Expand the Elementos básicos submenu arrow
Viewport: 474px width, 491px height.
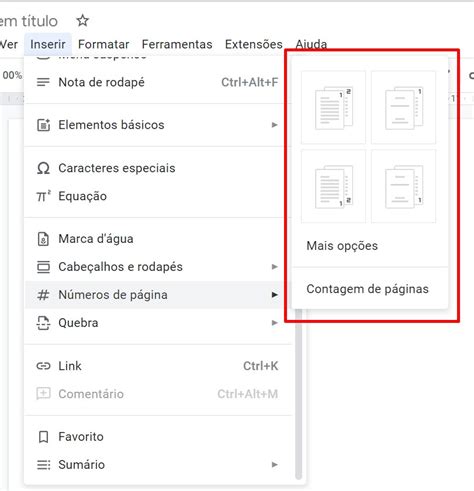274,125
